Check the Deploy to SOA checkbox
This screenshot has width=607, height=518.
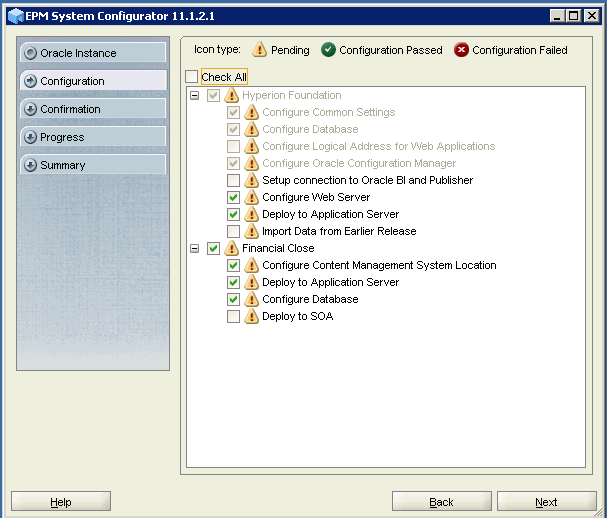pyautogui.click(x=233, y=316)
